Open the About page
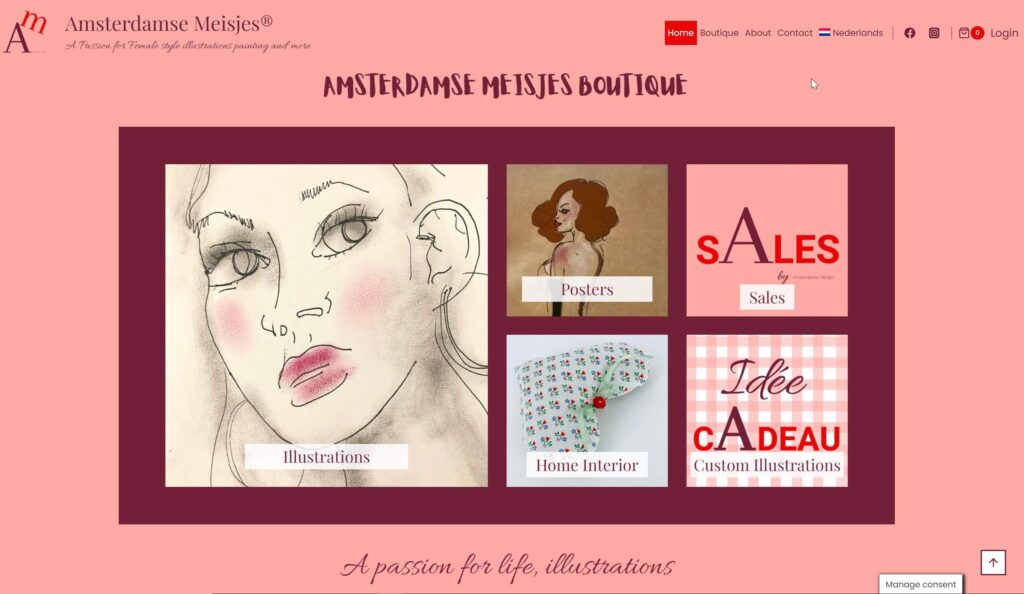This screenshot has height=594, width=1024. pos(758,33)
